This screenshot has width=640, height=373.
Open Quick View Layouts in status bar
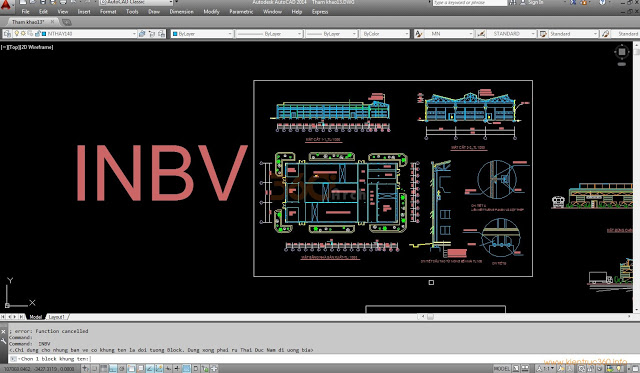517,369
